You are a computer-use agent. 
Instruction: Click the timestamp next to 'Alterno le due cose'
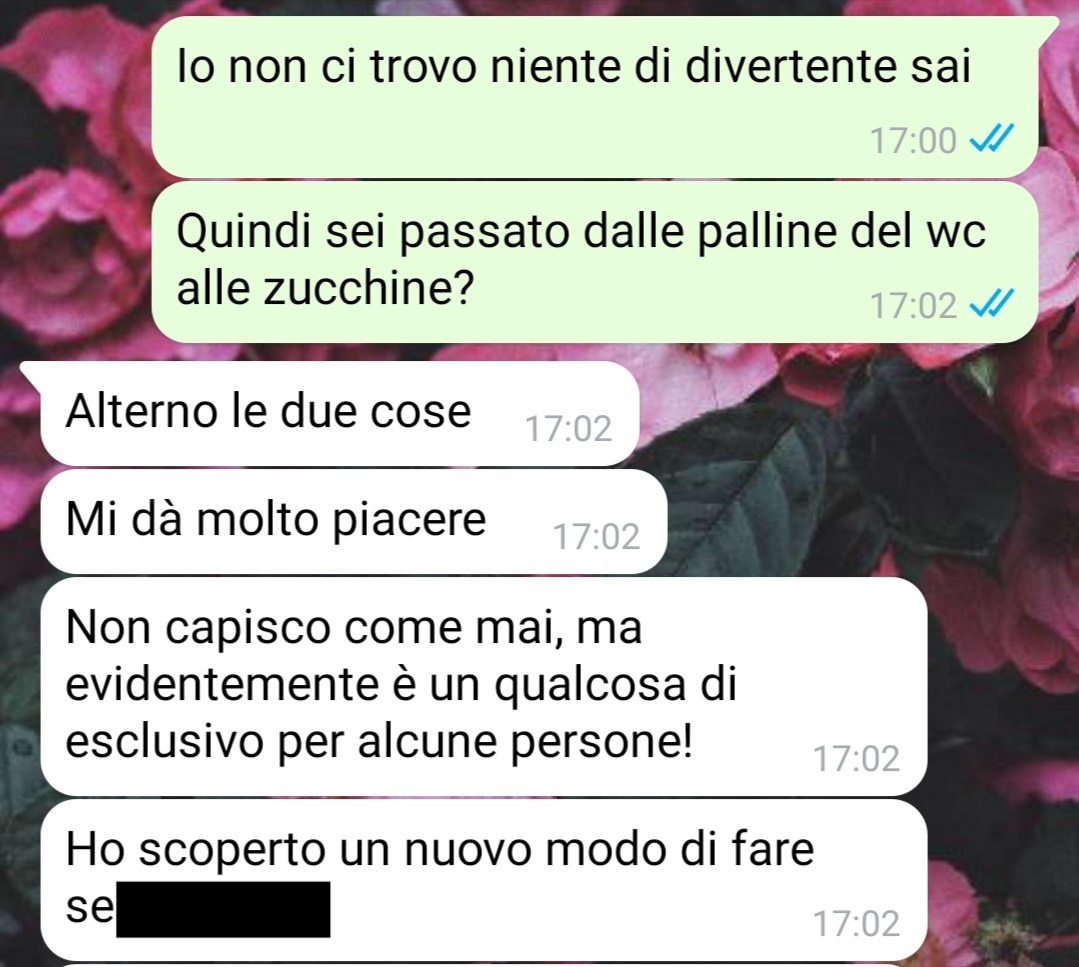568,428
